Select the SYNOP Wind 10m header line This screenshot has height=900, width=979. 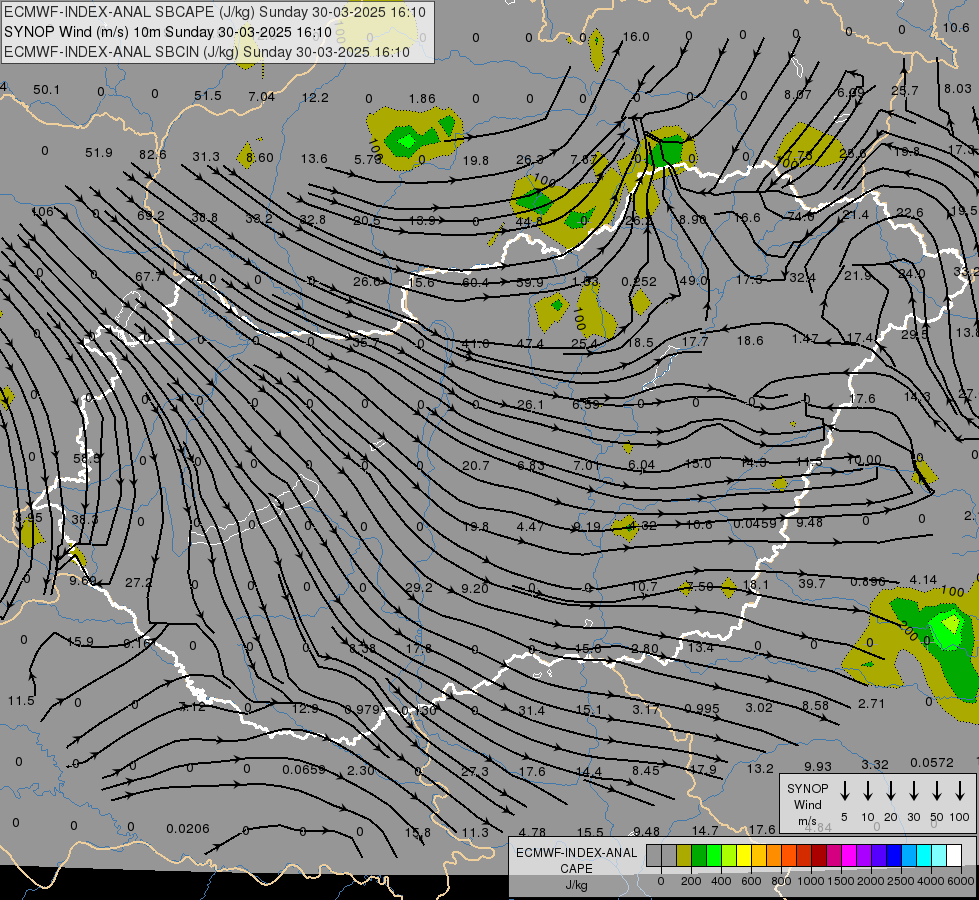point(167,32)
